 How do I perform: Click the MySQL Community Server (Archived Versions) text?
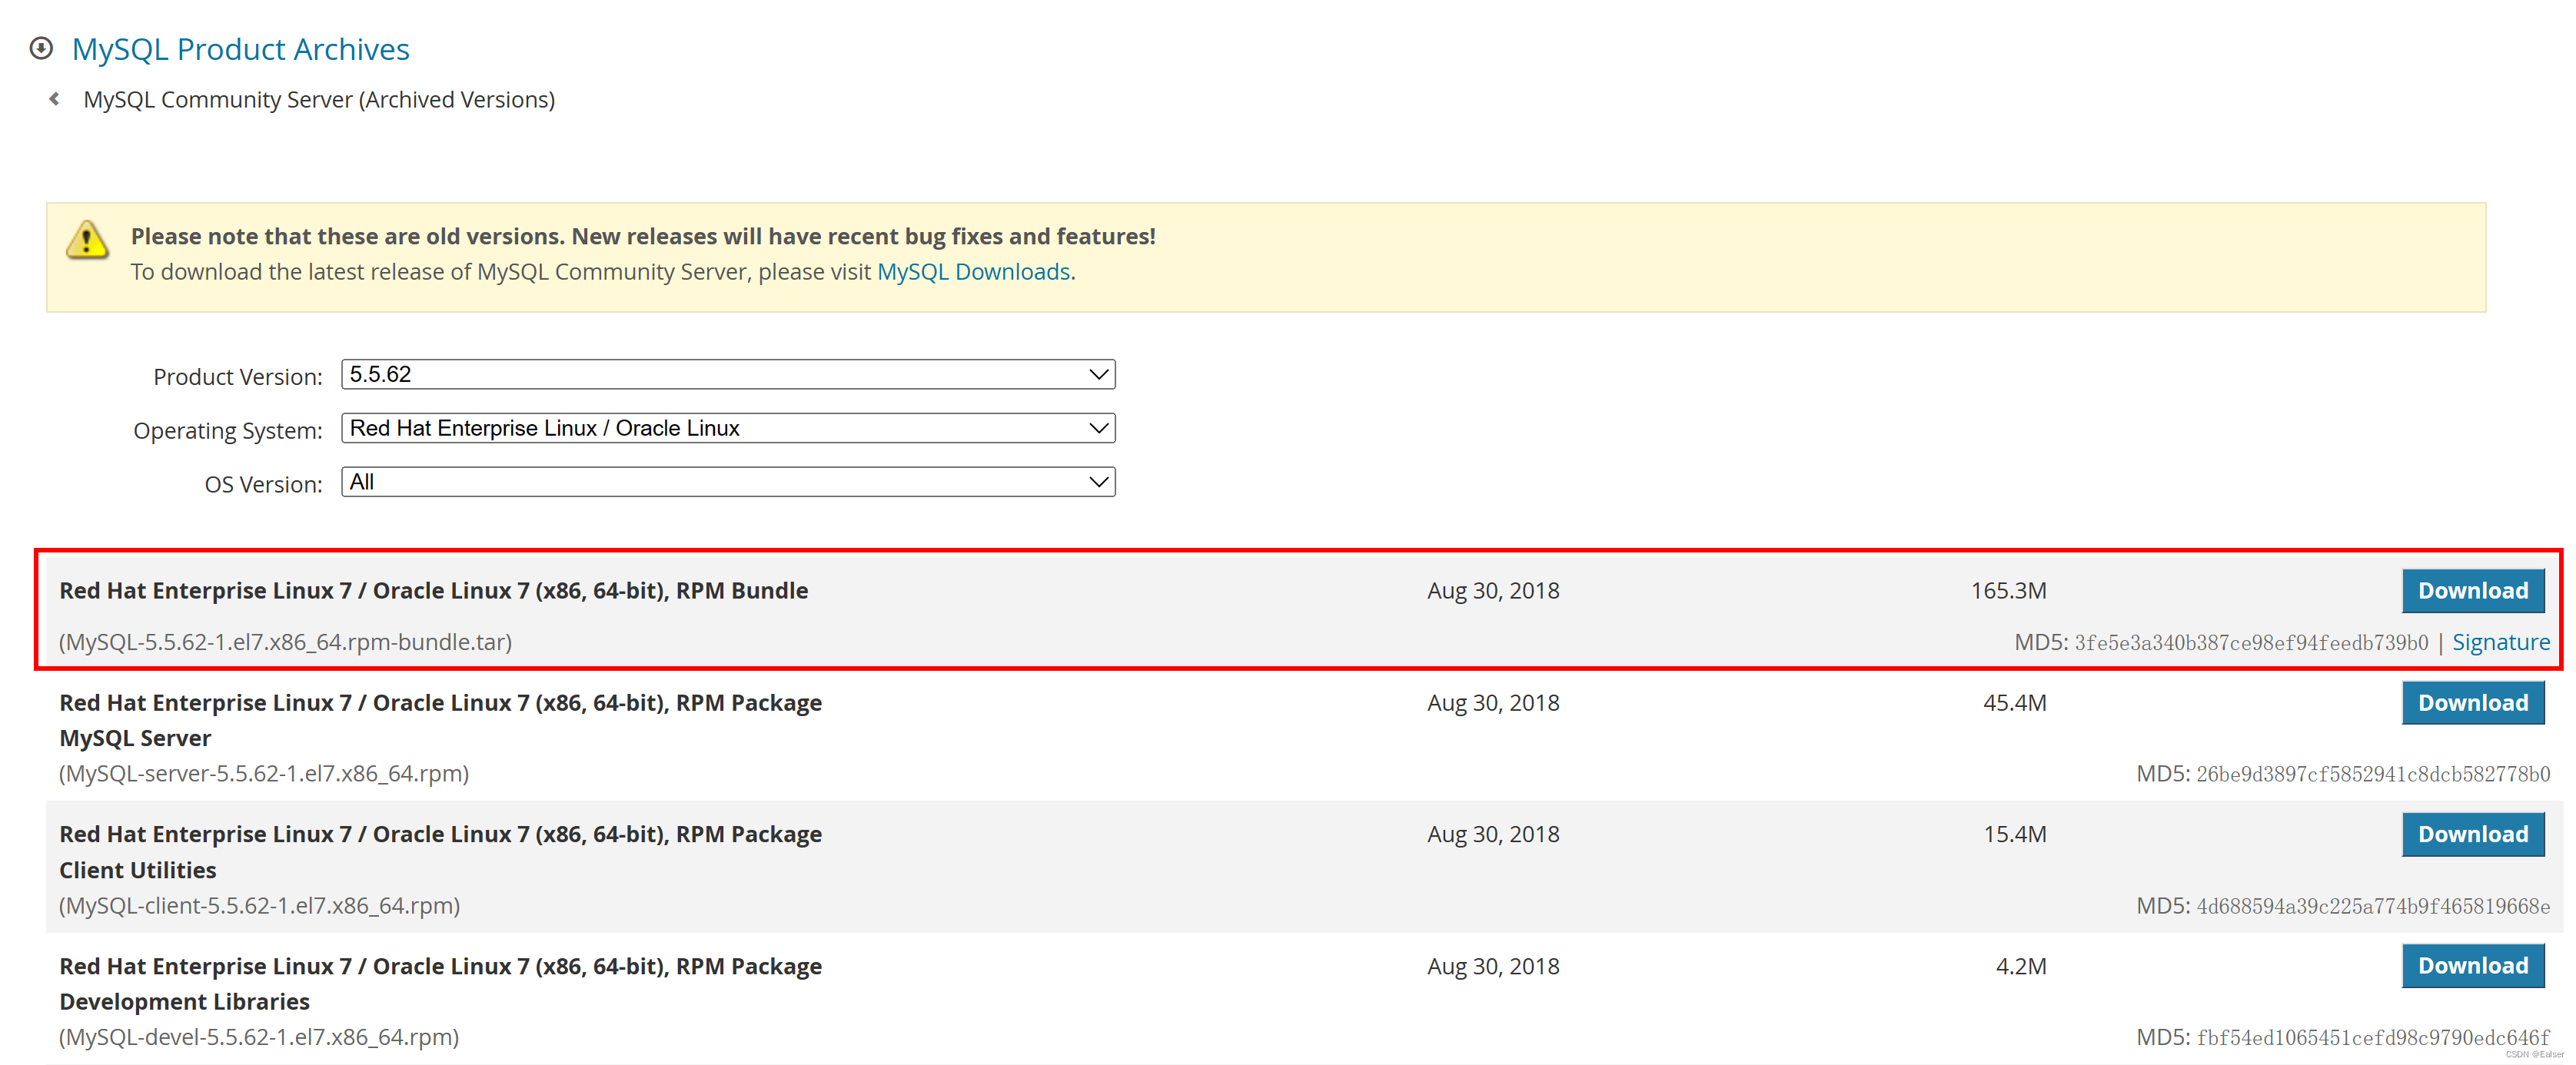(319, 100)
